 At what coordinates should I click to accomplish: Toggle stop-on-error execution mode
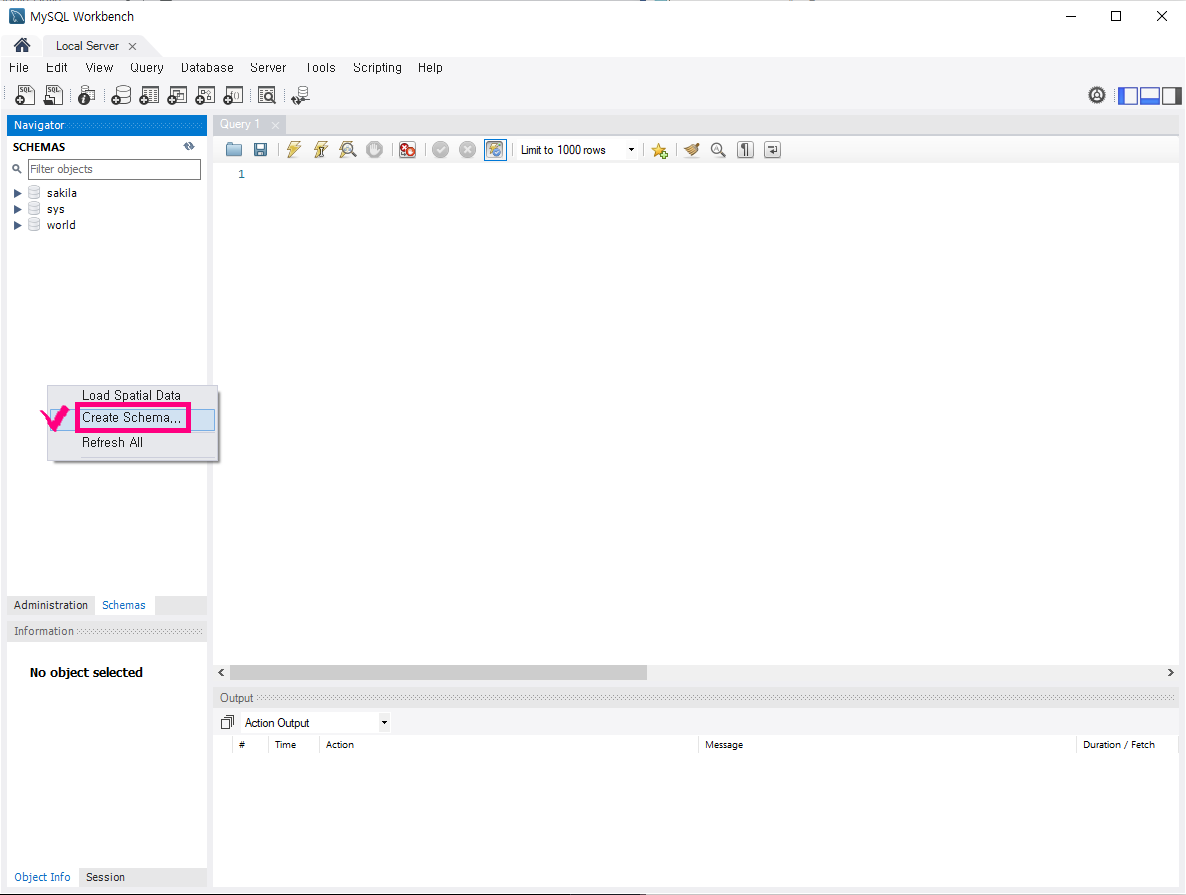coord(407,150)
